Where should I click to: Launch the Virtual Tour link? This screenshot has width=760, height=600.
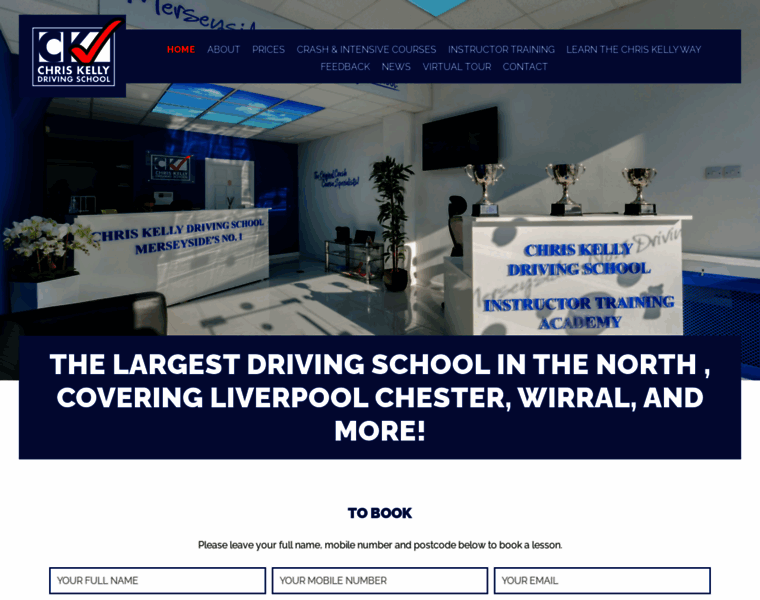coord(457,67)
